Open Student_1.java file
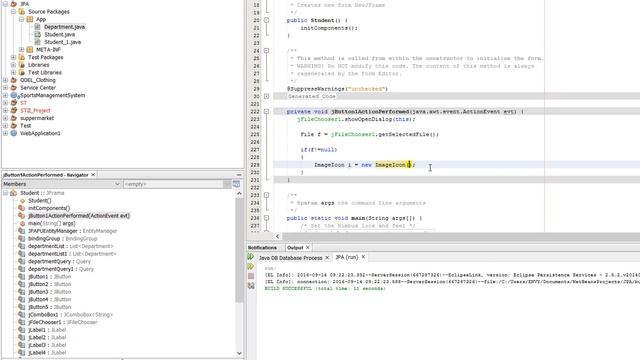This screenshot has height=360, width=640. click(x=62, y=42)
